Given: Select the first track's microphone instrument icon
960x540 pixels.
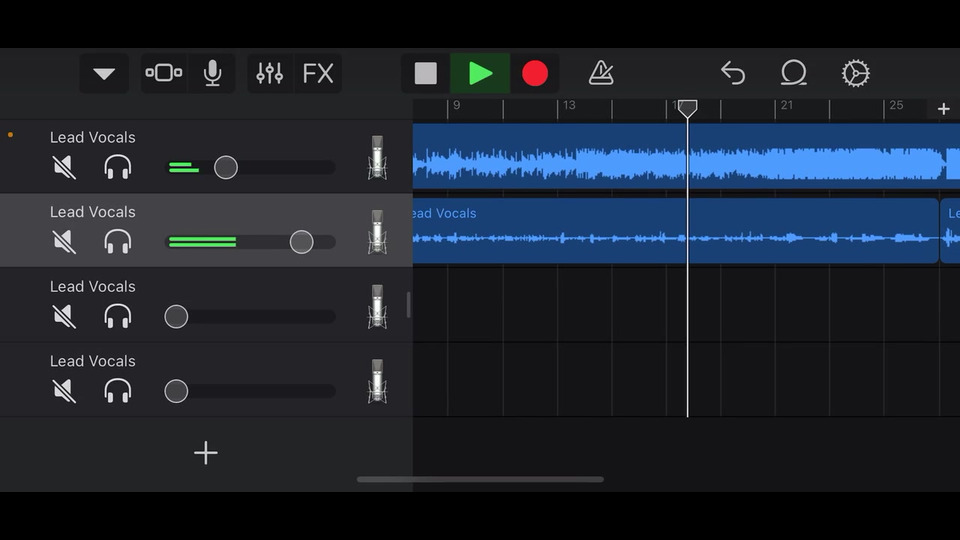Looking at the screenshot, I should coord(377,158).
